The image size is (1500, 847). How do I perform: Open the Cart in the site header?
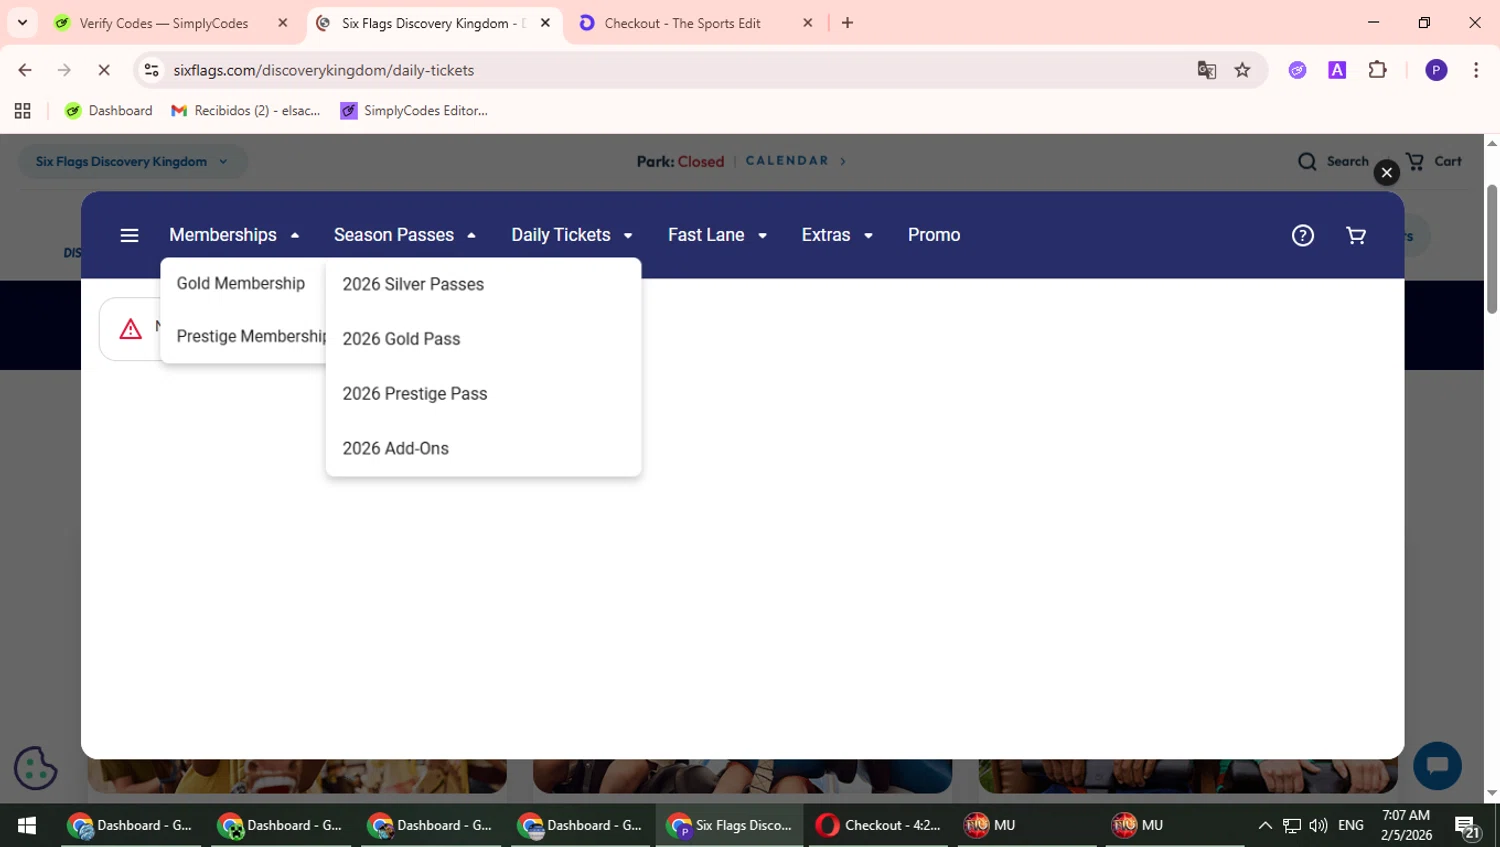(1434, 161)
